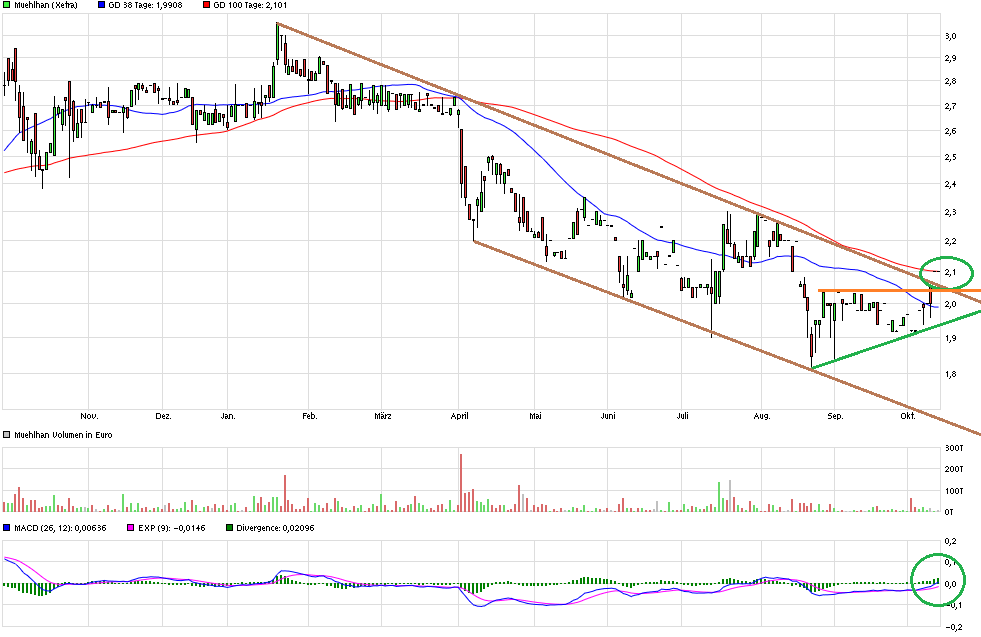Click the green Divergence legend swatch

pyautogui.click(x=229, y=528)
